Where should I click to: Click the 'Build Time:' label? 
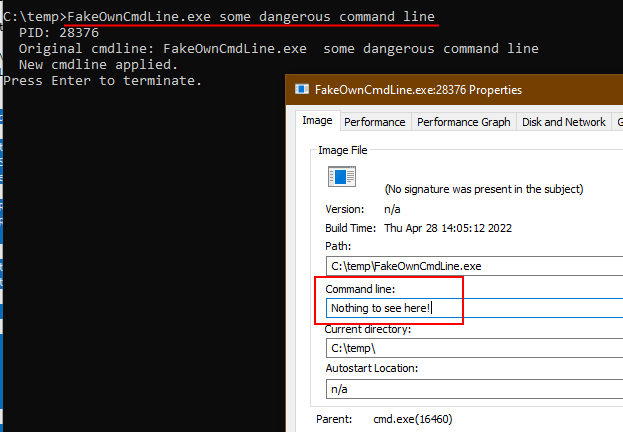pos(350,228)
